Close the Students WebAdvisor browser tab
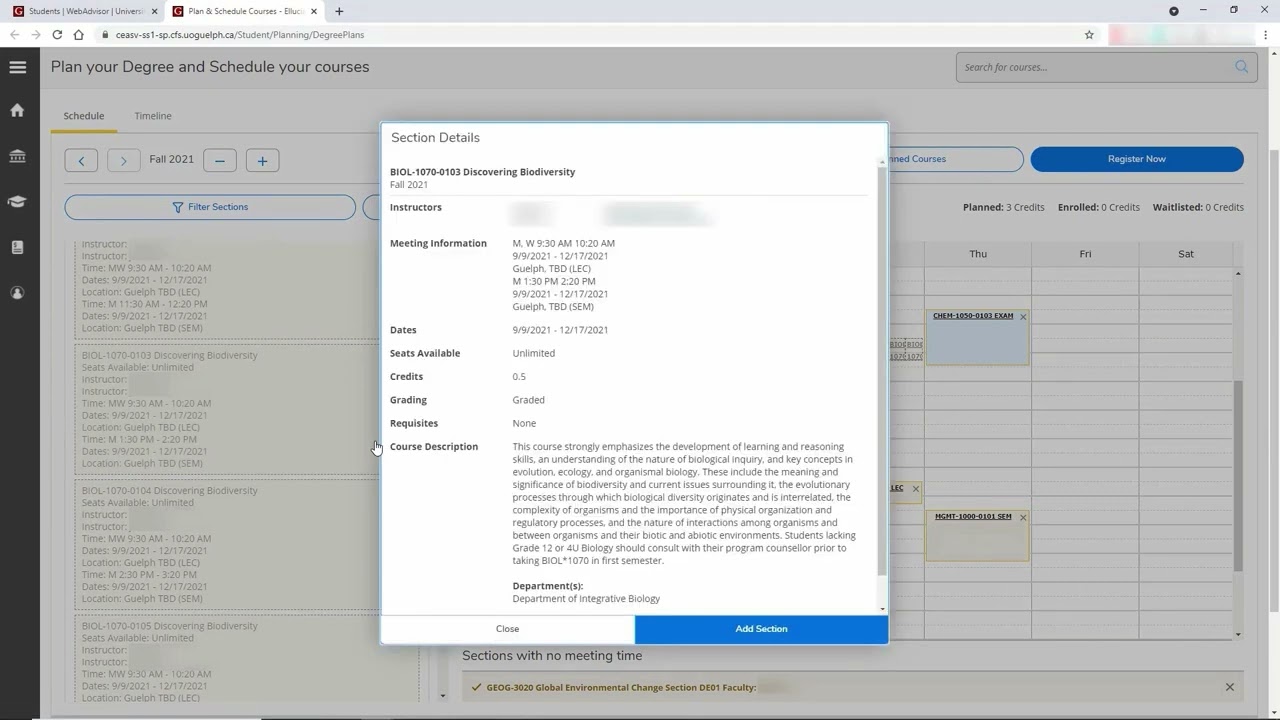1280x720 pixels. [153, 11]
